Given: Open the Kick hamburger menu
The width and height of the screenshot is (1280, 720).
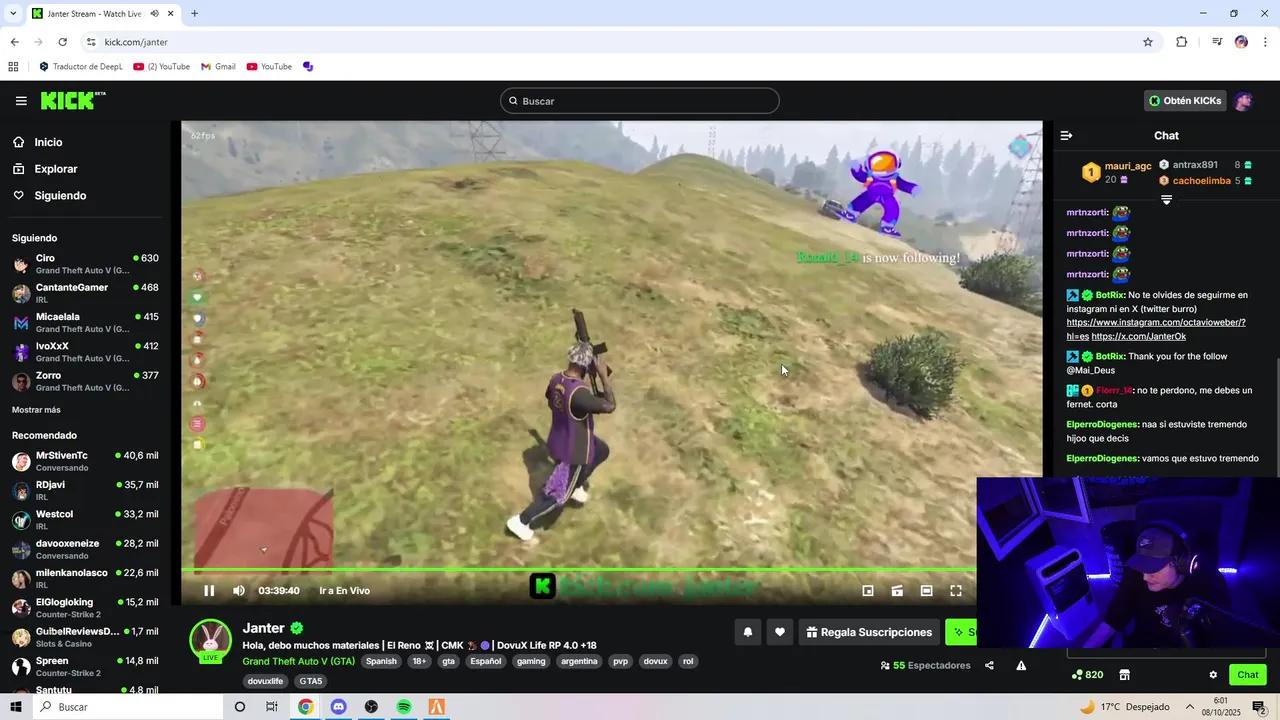Looking at the screenshot, I should tap(21, 101).
